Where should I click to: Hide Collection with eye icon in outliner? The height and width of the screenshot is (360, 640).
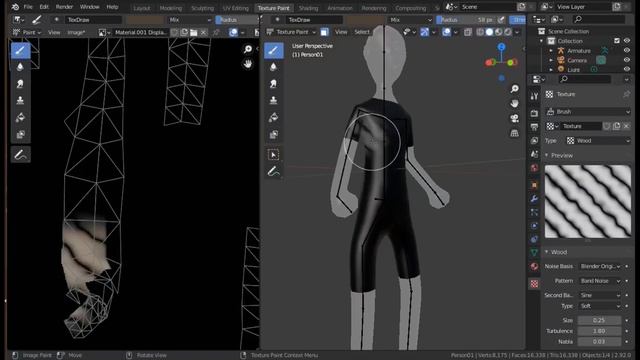[x=627, y=41]
